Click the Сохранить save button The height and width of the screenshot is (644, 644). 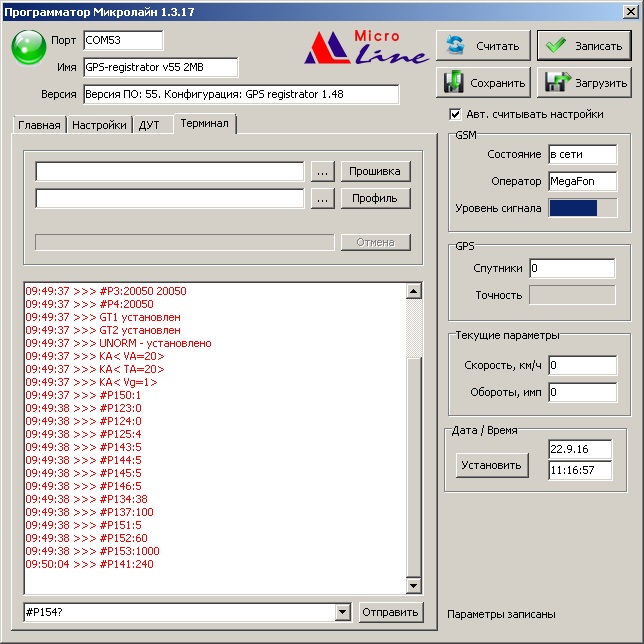click(483, 82)
